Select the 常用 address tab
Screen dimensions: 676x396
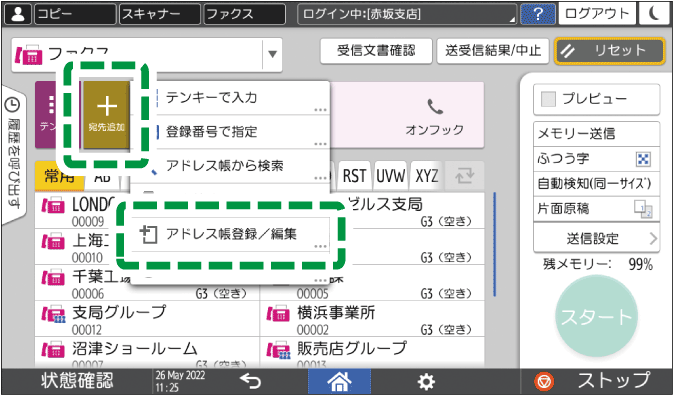59,176
